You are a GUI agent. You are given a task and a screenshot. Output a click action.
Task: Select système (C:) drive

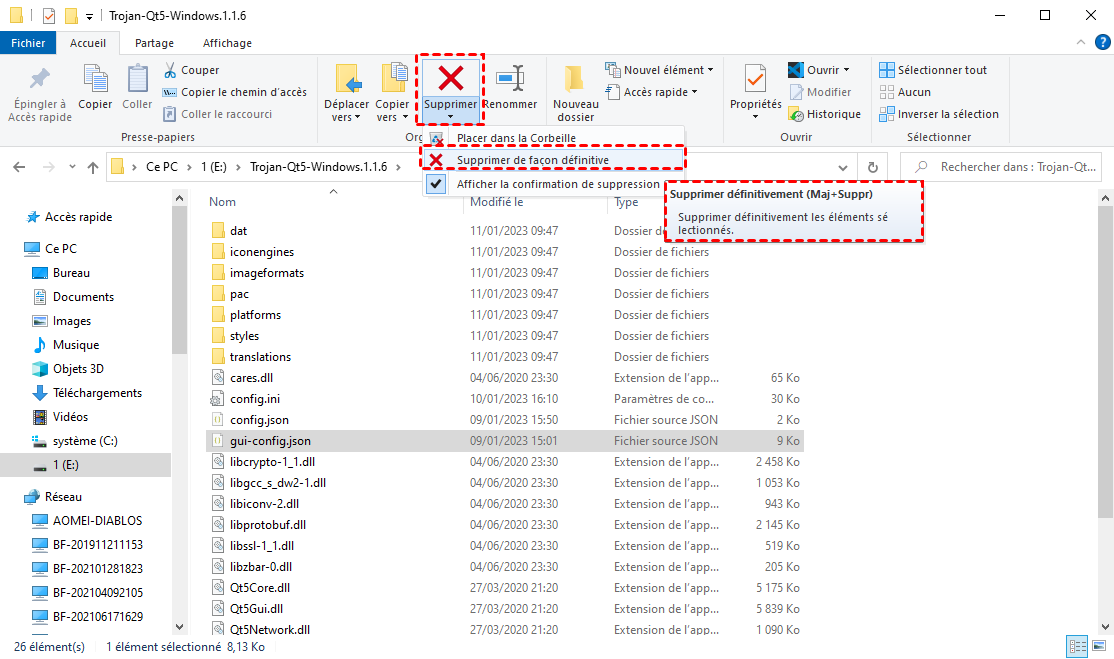point(85,441)
